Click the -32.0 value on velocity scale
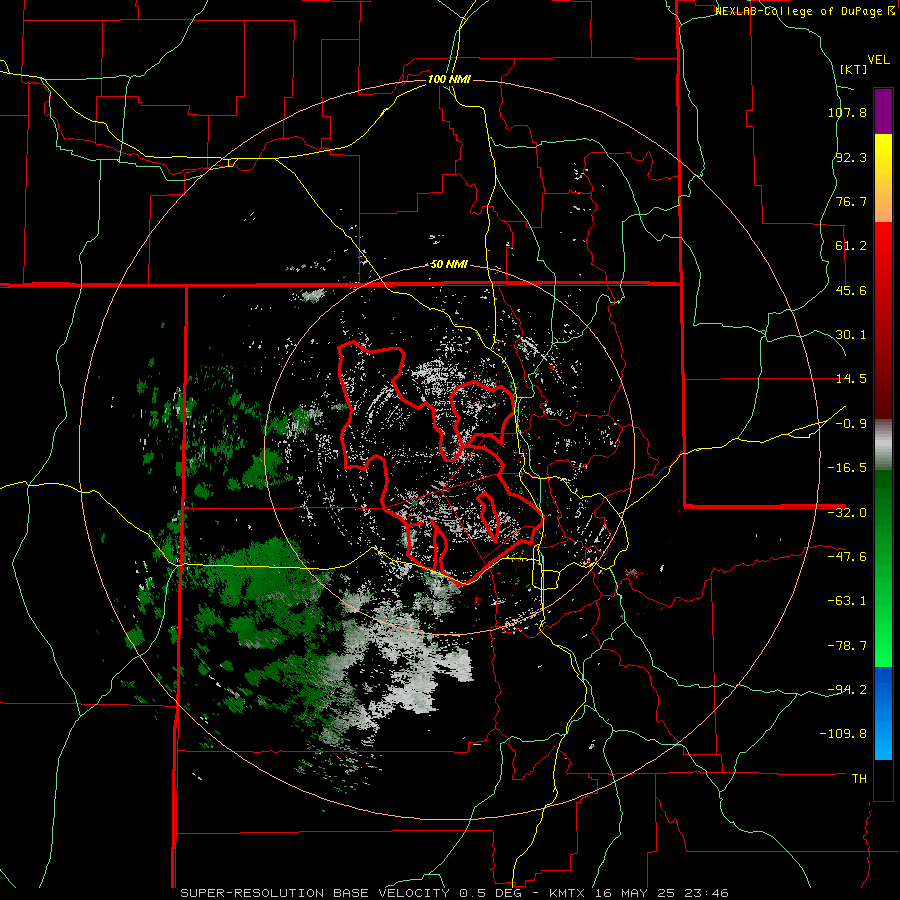The image size is (900, 900). click(x=847, y=513)
